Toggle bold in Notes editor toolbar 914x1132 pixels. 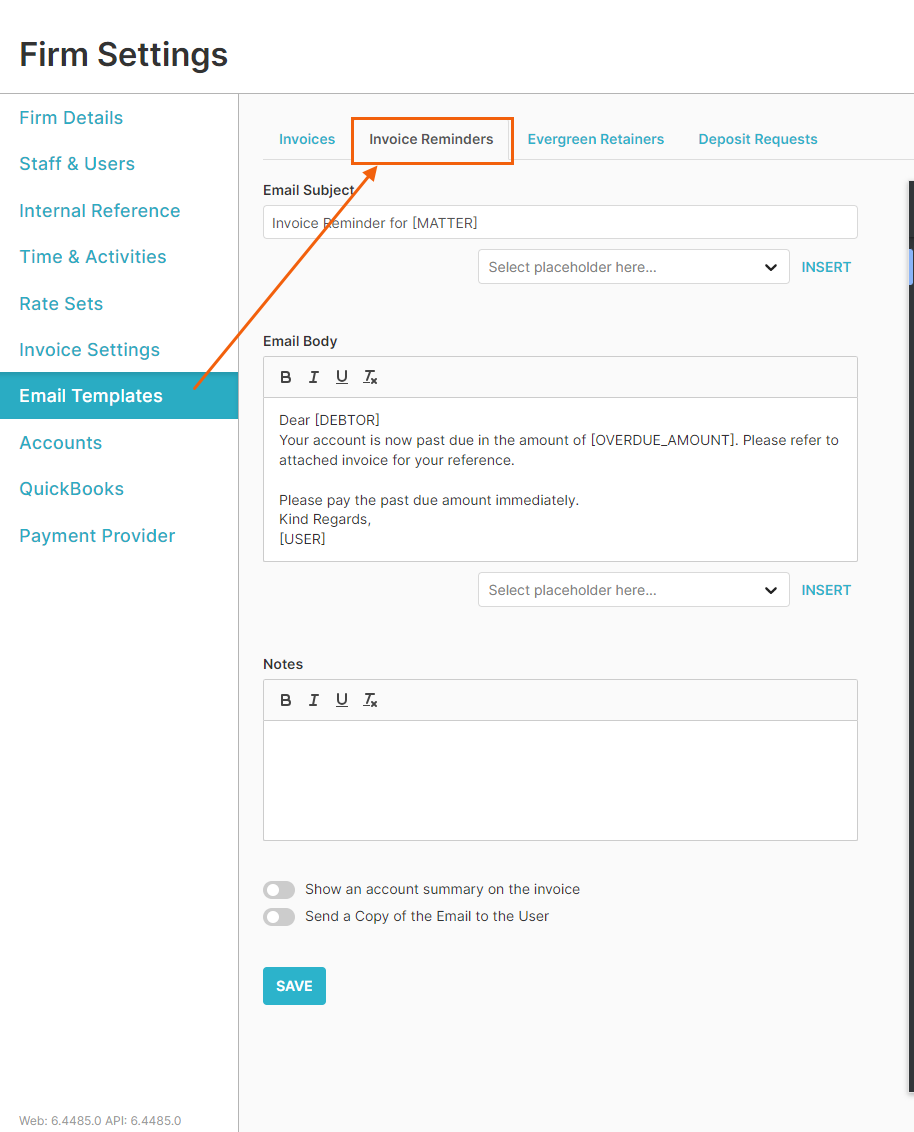286,700
